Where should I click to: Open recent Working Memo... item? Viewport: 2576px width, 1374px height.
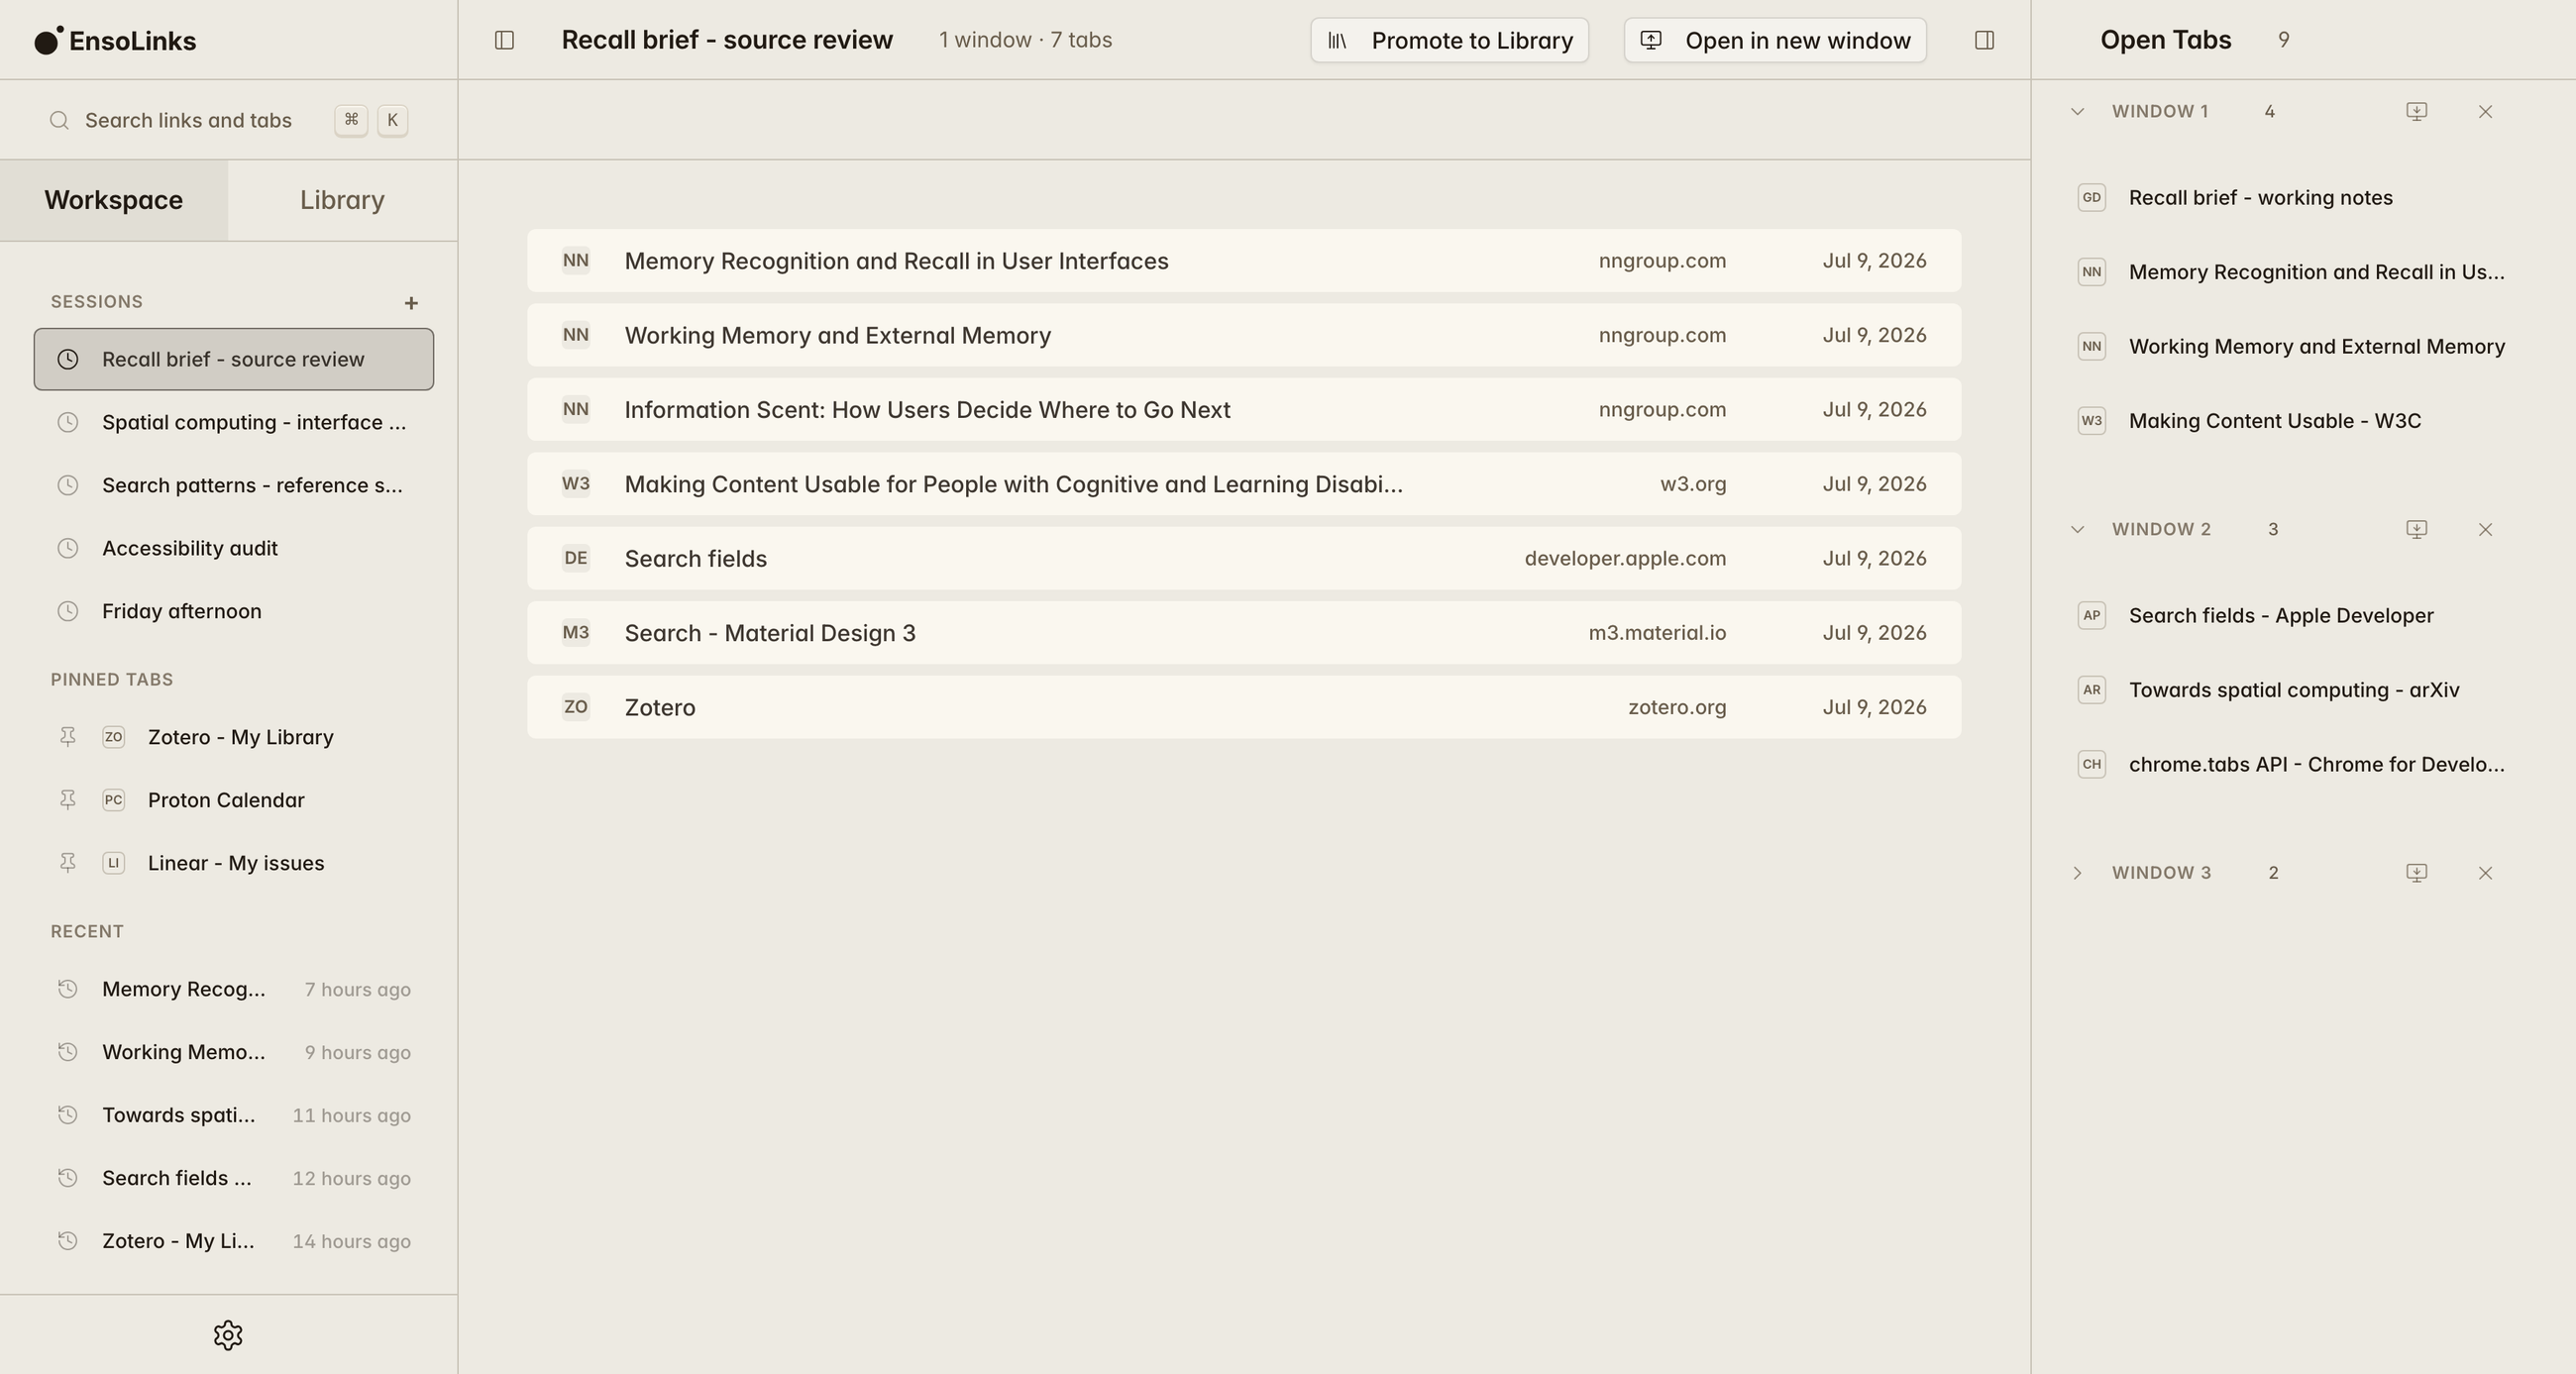(234, 1052)
